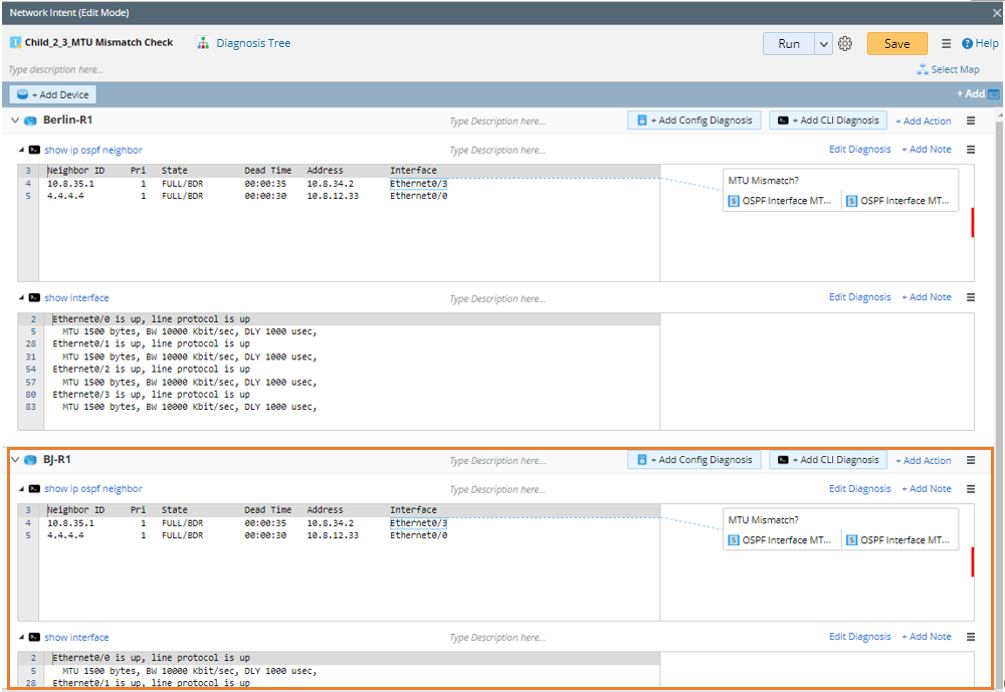The width and height of the screenshot is (1005, 692).
Task: Add CLI Diagnosis for BJ-R1
Action: tap(828, 459)
